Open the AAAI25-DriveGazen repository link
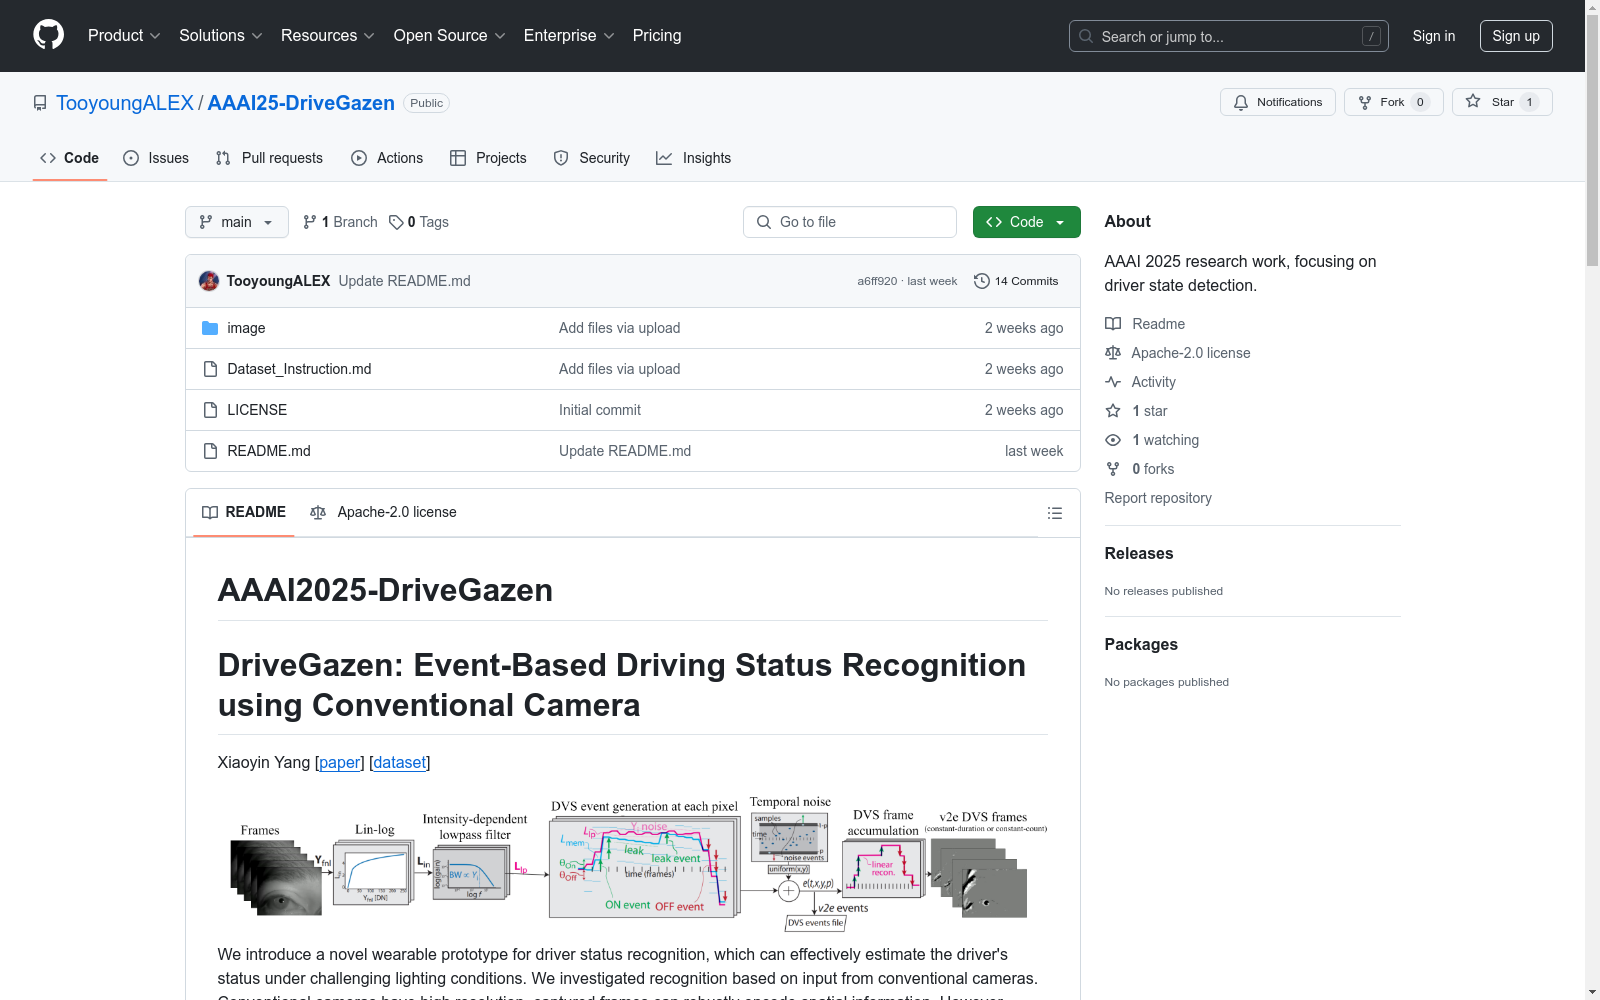The image size is (1600, 1000). pos(301,103)
